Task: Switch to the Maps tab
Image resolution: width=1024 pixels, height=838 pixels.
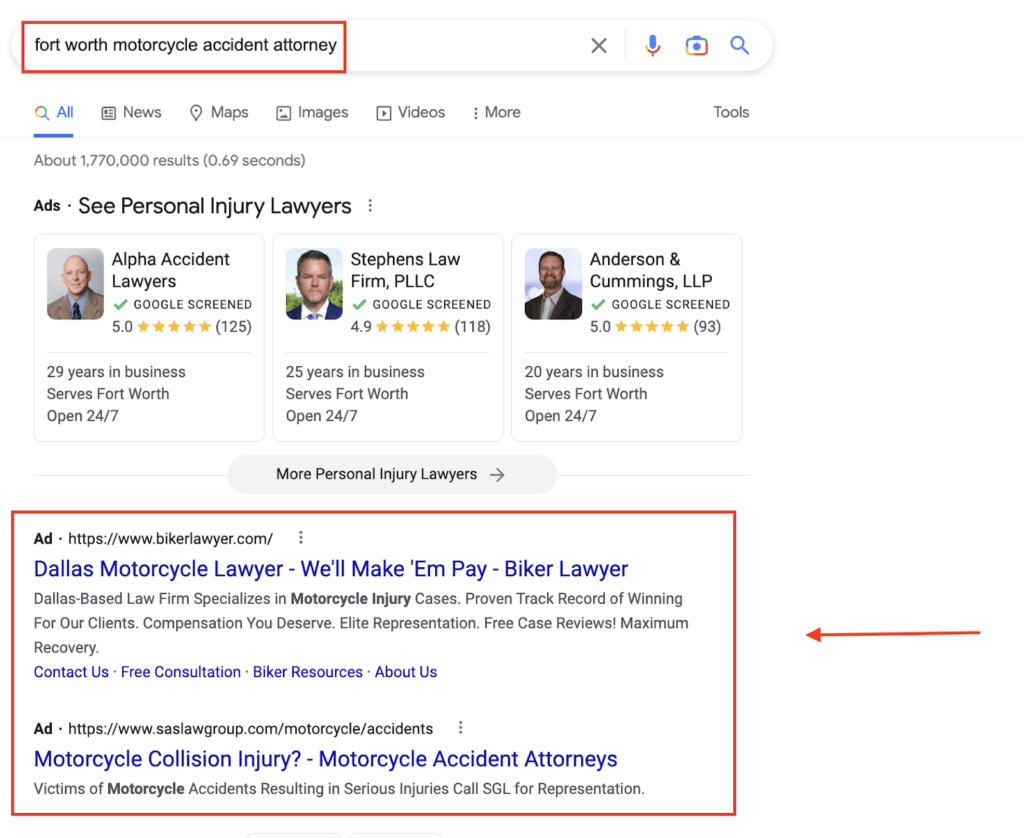Action: point(219,112)
